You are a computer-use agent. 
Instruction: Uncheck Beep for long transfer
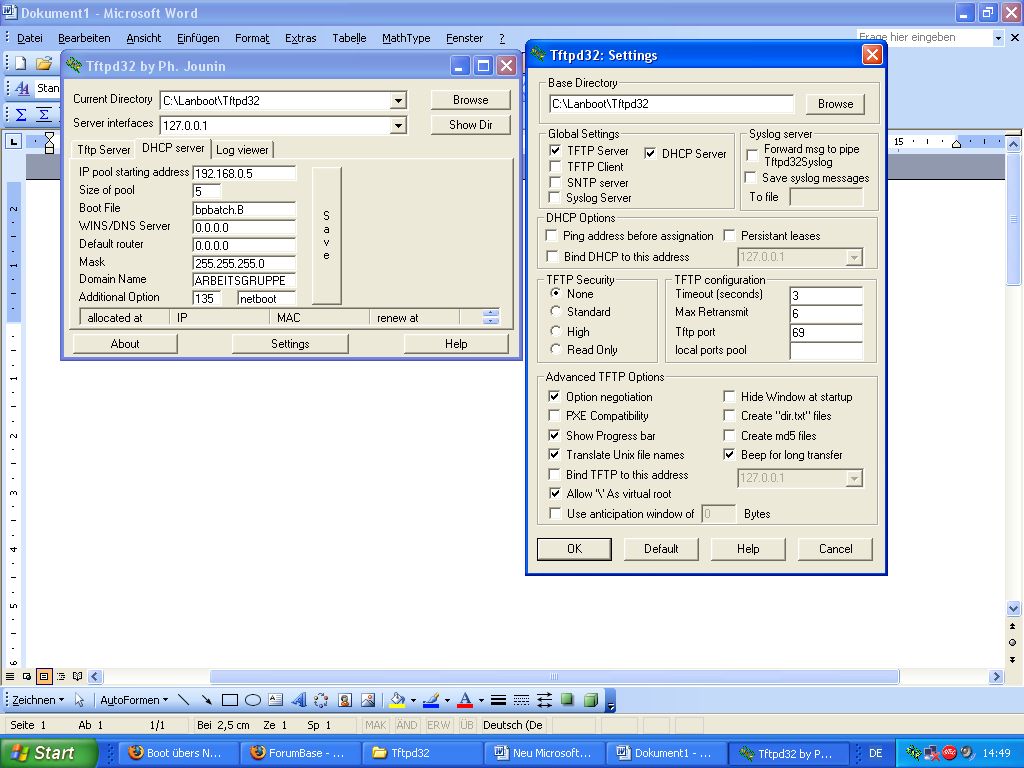tap(729, 455)
